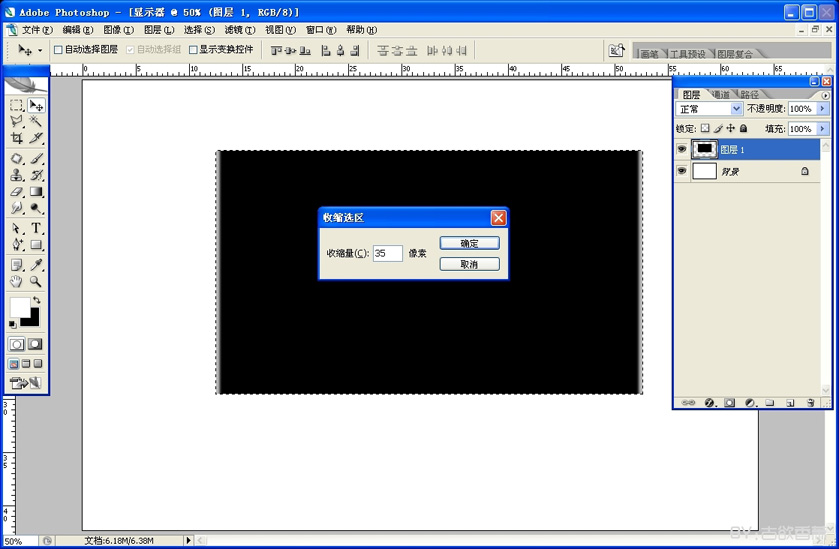
Task: Jump to ImageReady button in toolbox
Action: pos(25,383)
